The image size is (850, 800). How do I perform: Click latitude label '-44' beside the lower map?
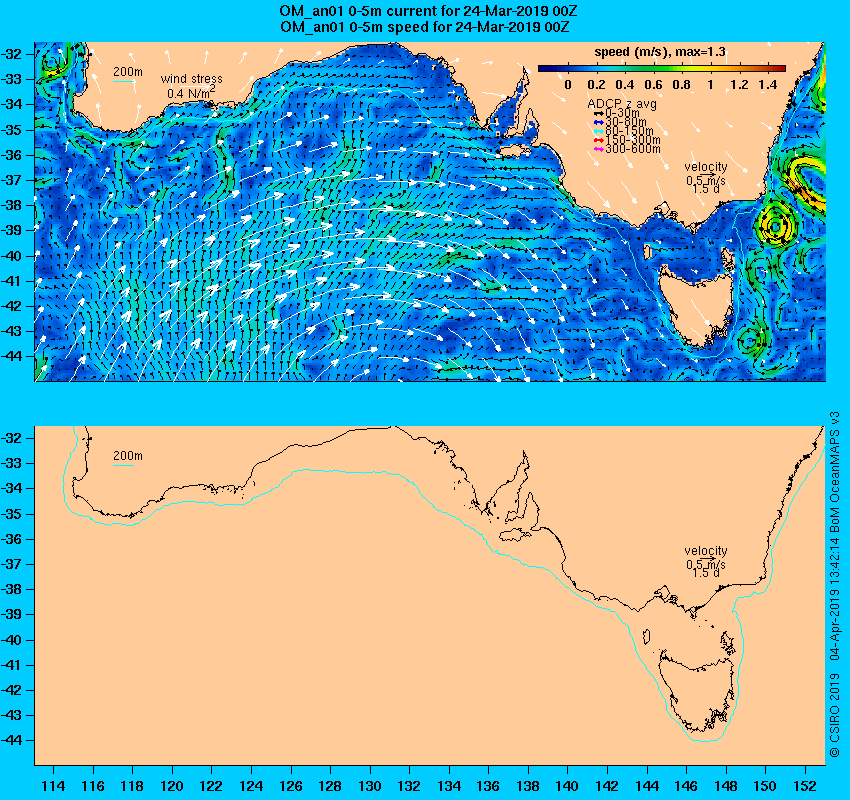[x=12, y=740]
